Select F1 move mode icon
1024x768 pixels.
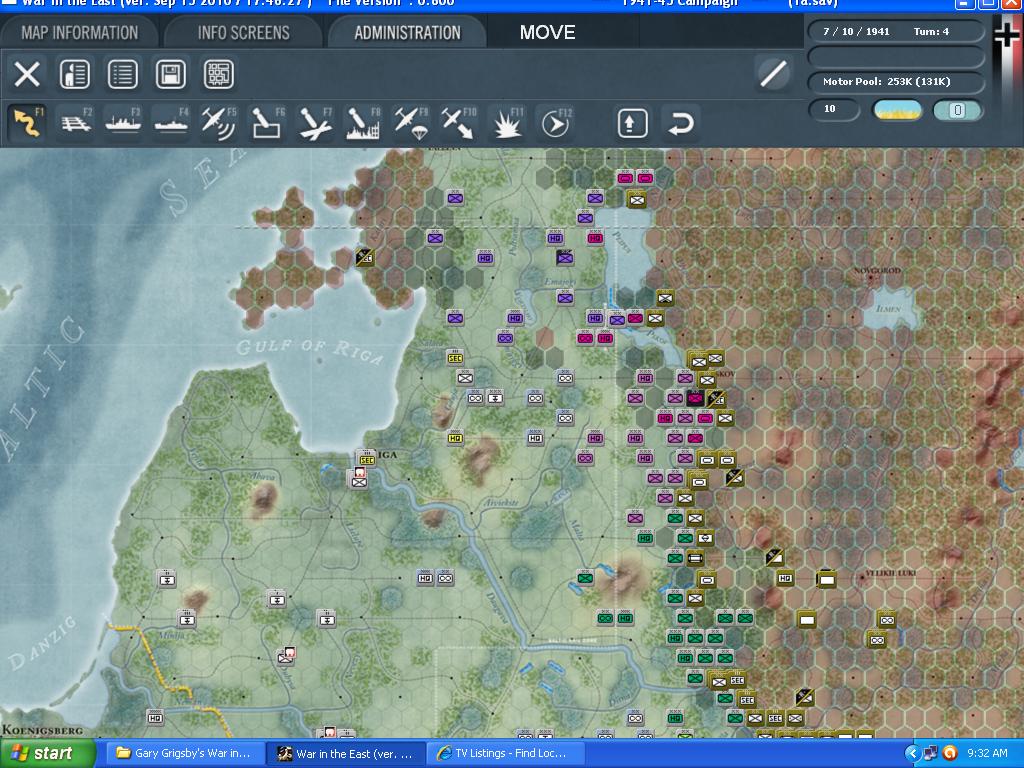click(27, 123)
